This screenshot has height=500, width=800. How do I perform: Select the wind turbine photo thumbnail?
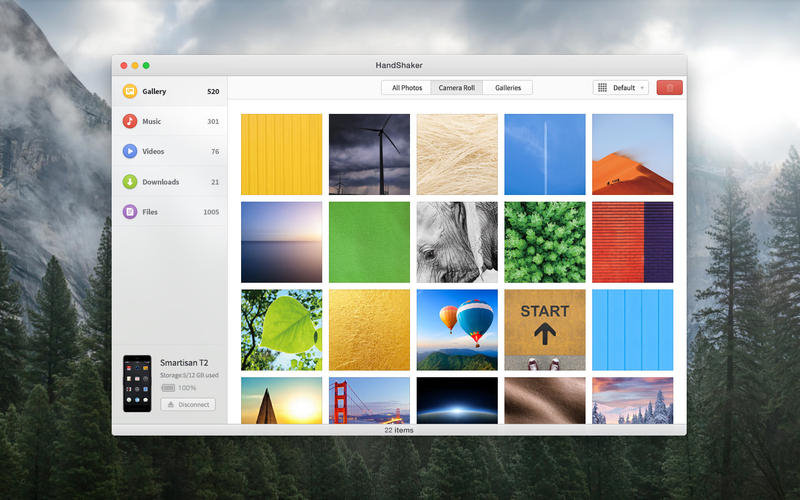pyautogui.click(x=369, y=154)
